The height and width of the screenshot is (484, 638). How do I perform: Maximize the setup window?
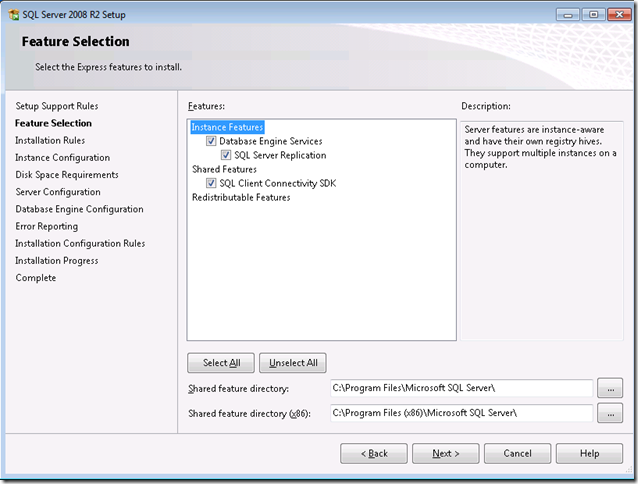point(593,15)
